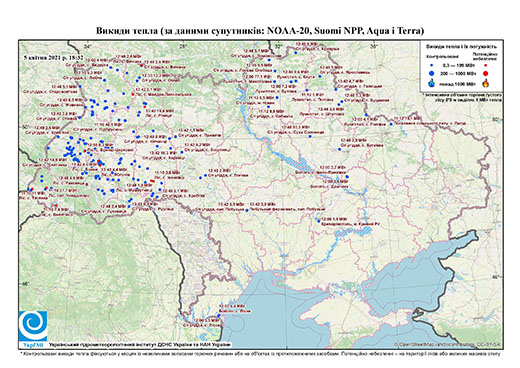The height and width of the screenshot is (368, 520).
Task: Click the institute name caption beside logo
Action: 140,345
